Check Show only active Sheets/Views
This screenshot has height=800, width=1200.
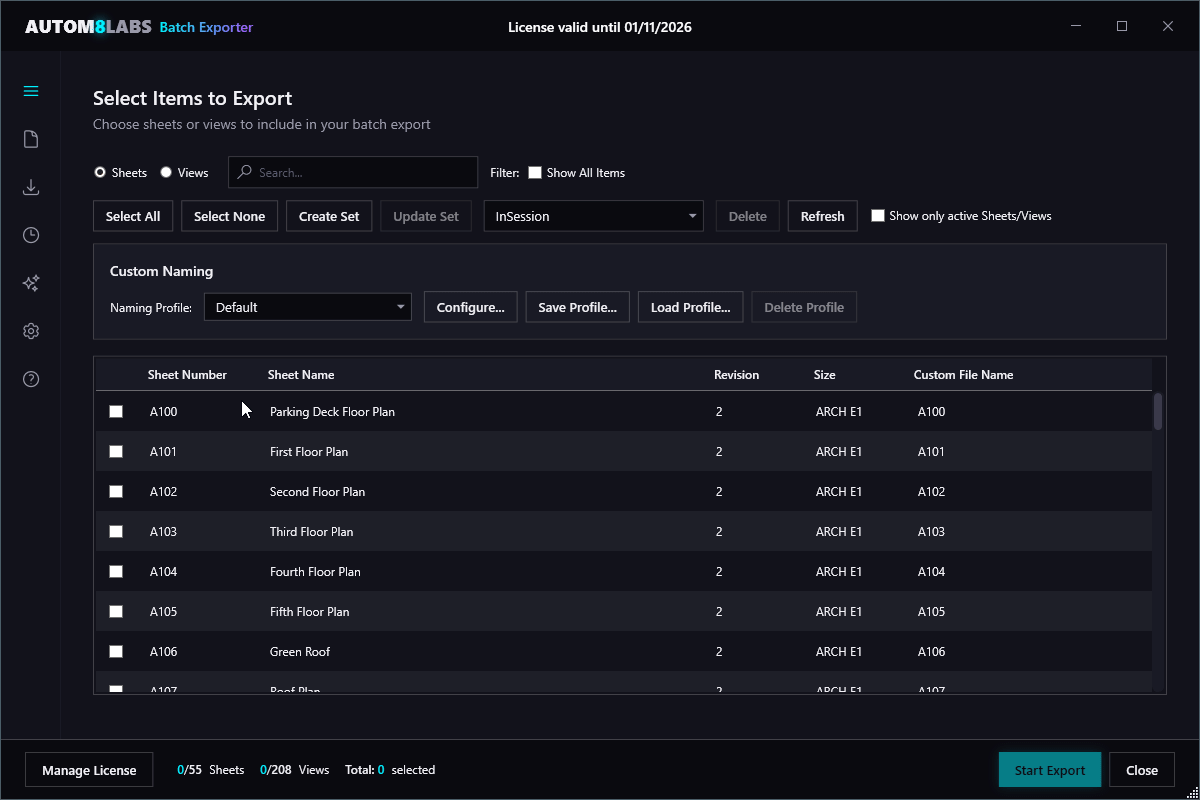pyautogui.click(x=879, y=215)
